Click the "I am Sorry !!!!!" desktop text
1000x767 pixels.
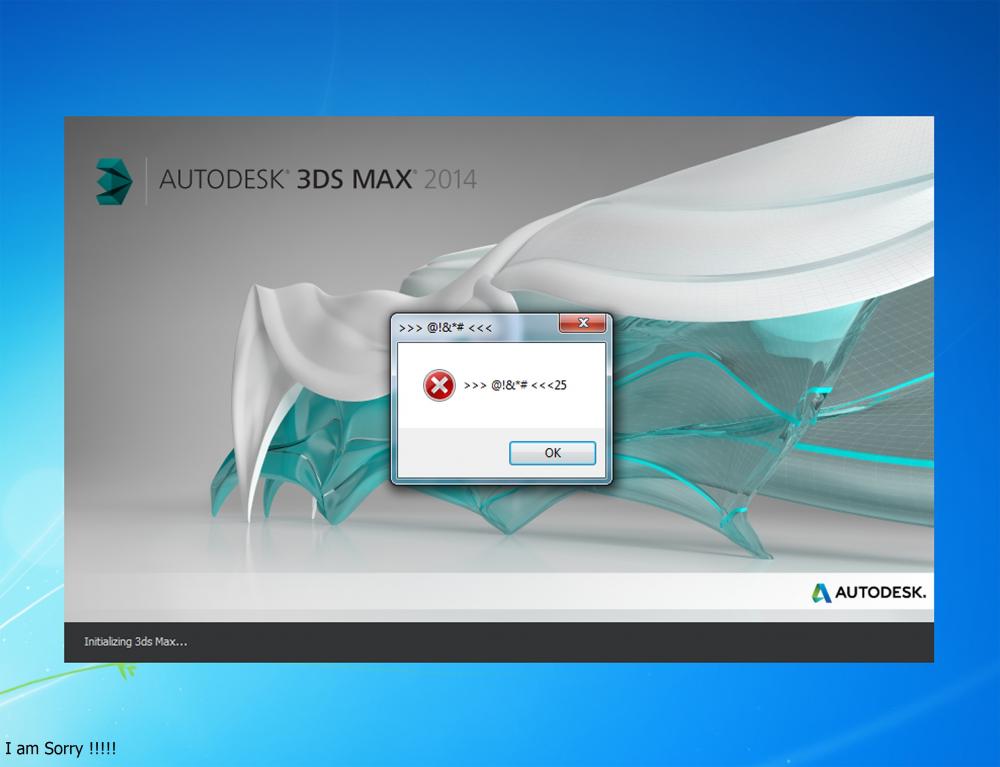pos(61,748)
